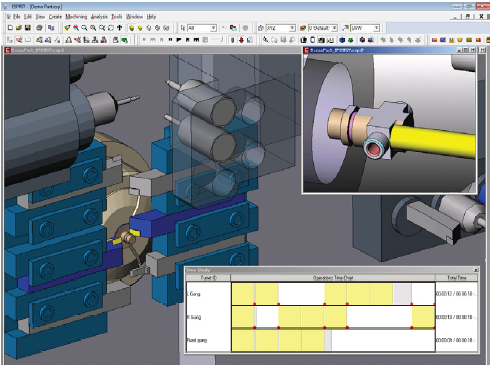
Task: Select the red zoom magnifier tool
Action: (x=76, y=28)
